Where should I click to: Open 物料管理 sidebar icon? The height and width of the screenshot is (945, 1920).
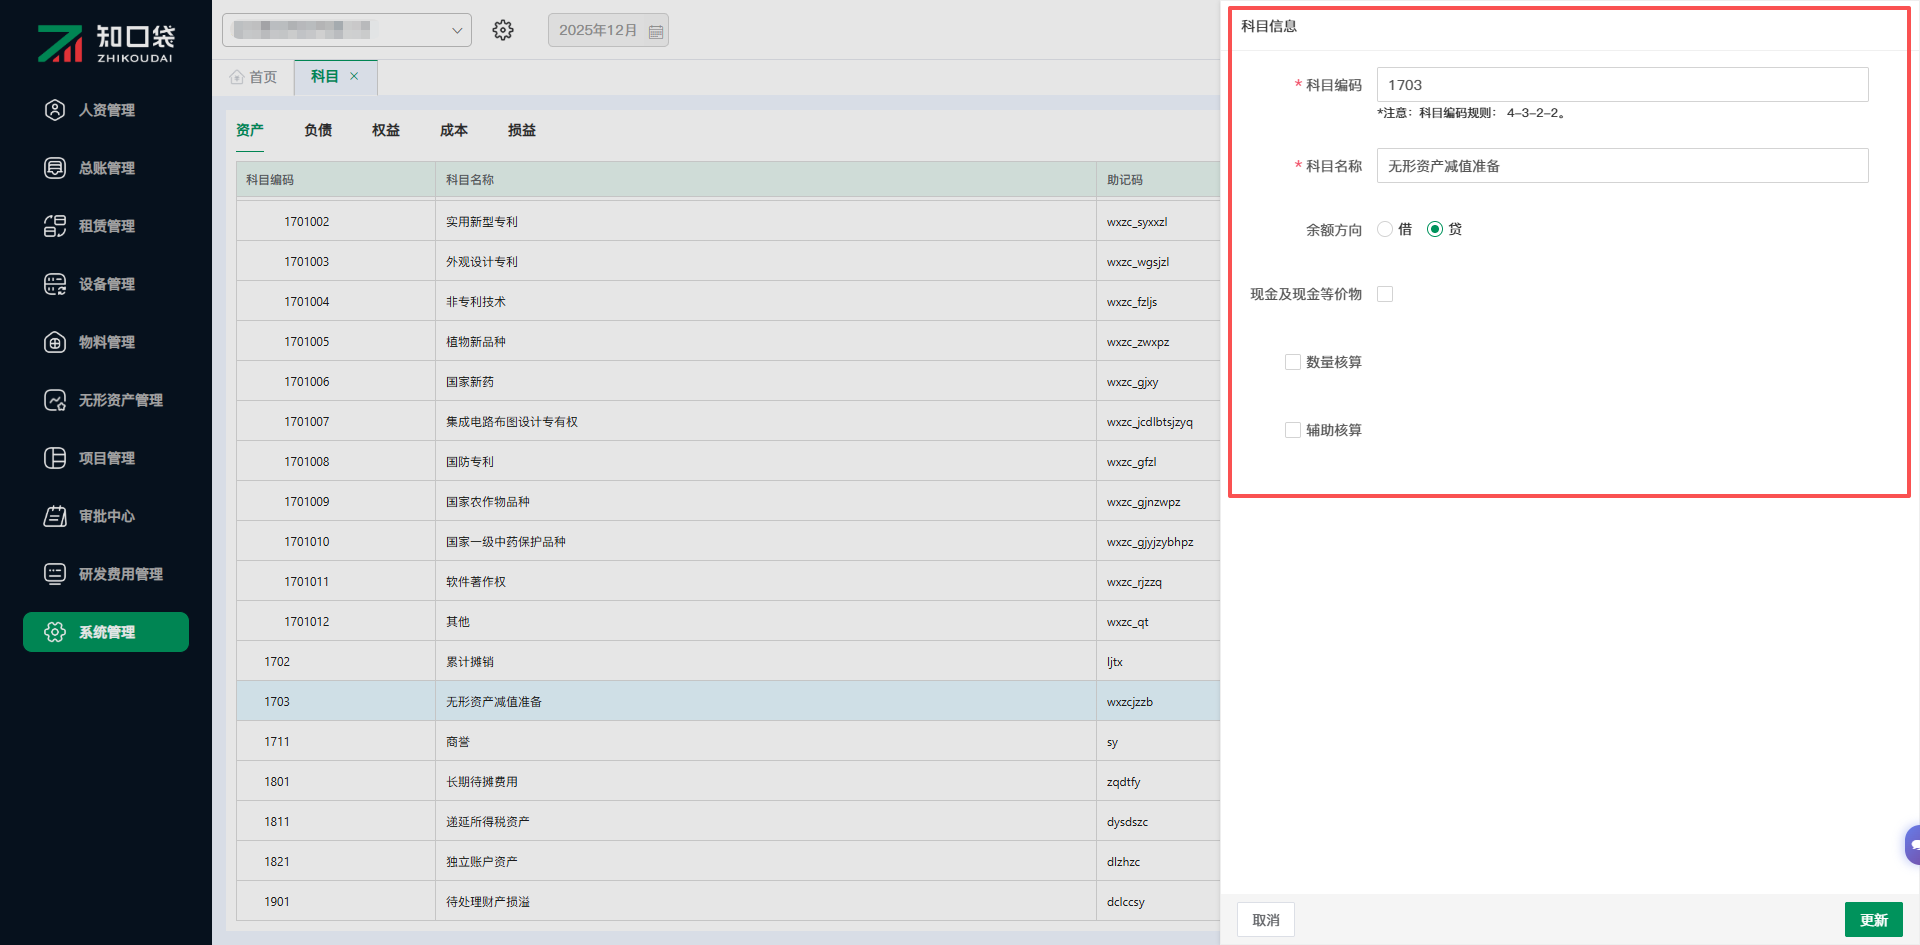(x=55, y=342)
